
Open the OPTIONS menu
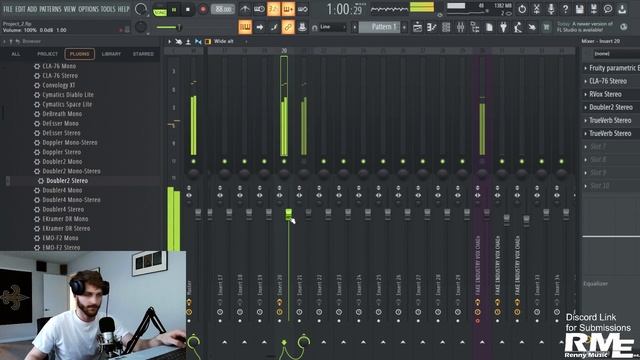click(89, 9)
